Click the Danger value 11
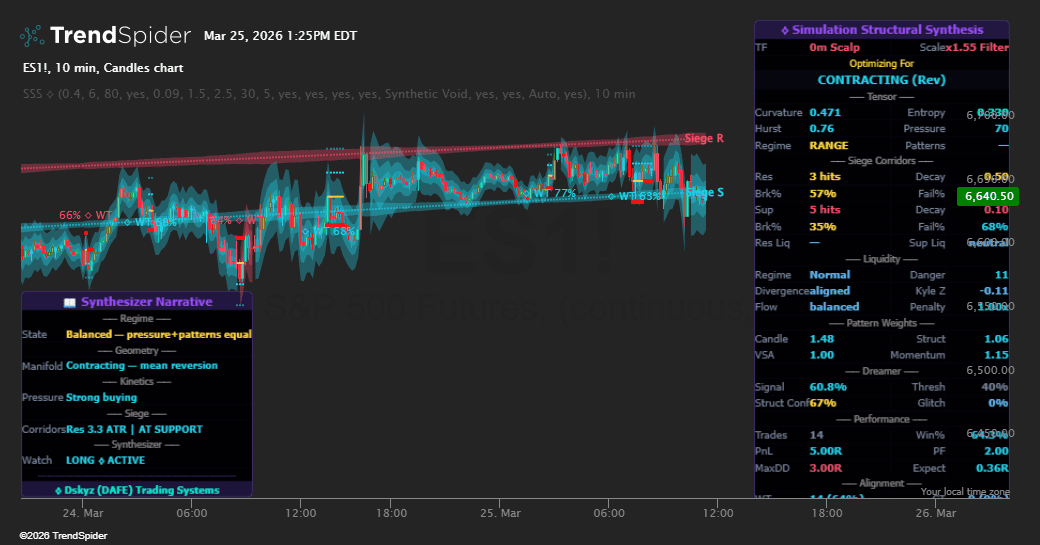Image resolution: width=1040 pixels, height=545 pixels. point(1002,275)
